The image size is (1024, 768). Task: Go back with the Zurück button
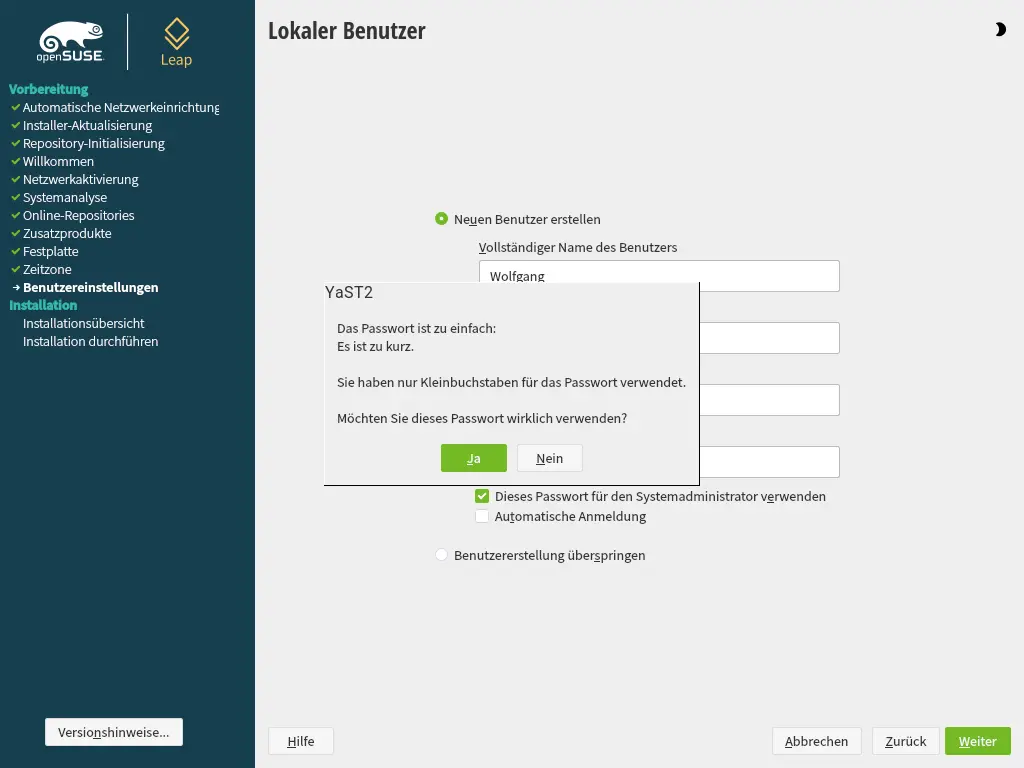pos(906,741)
